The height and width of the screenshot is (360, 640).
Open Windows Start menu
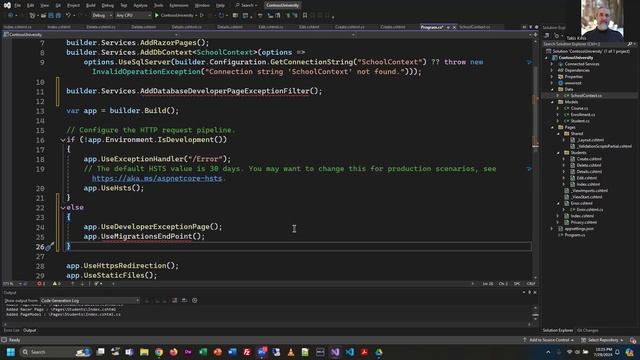(11, 352)
